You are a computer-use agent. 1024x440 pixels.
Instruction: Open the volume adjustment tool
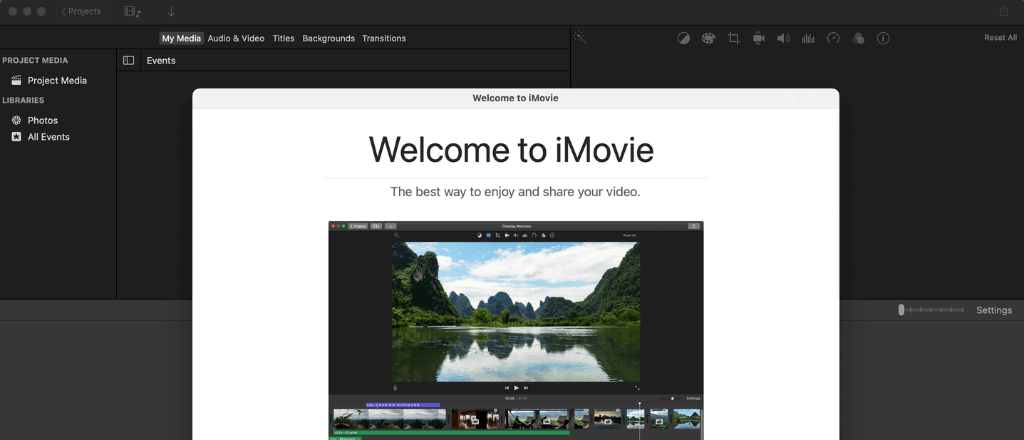783,39
